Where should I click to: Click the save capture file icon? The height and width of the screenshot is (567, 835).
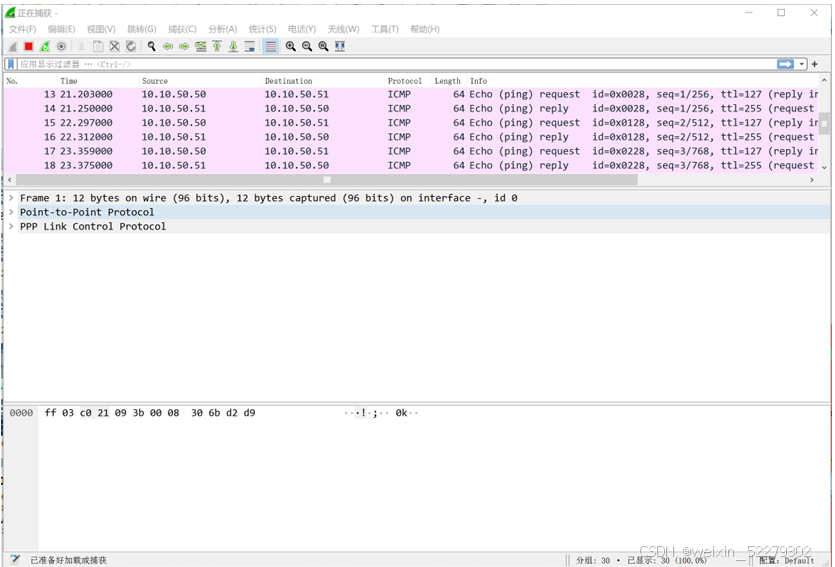(98, 46)
